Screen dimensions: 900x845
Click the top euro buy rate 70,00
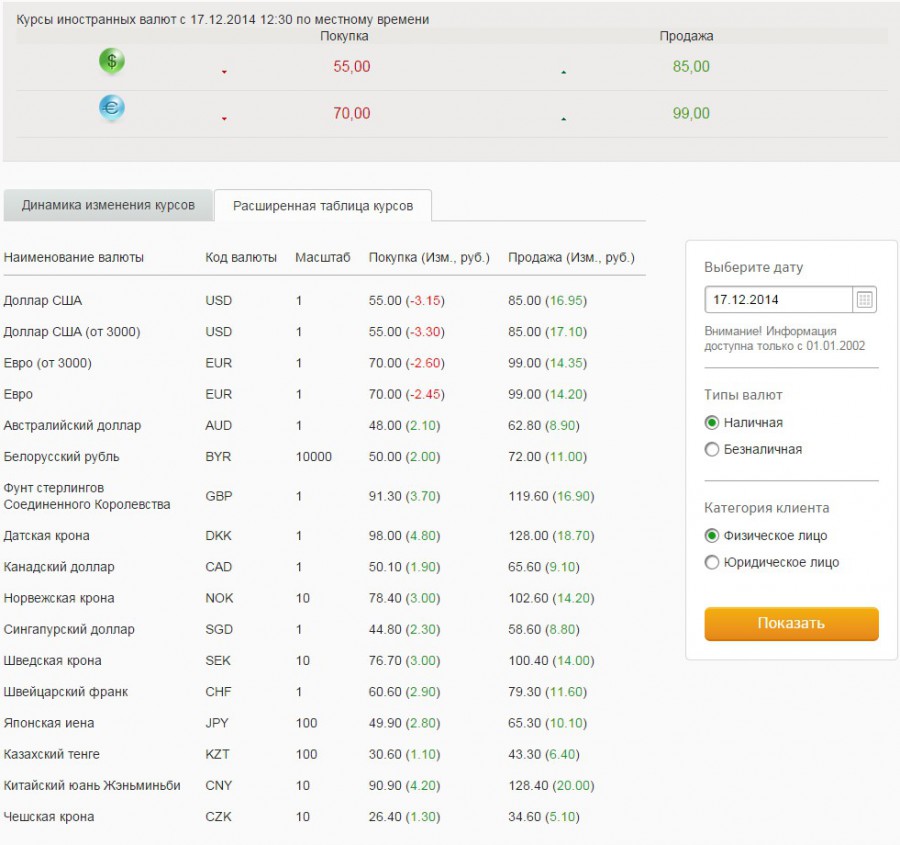[352, 114]
